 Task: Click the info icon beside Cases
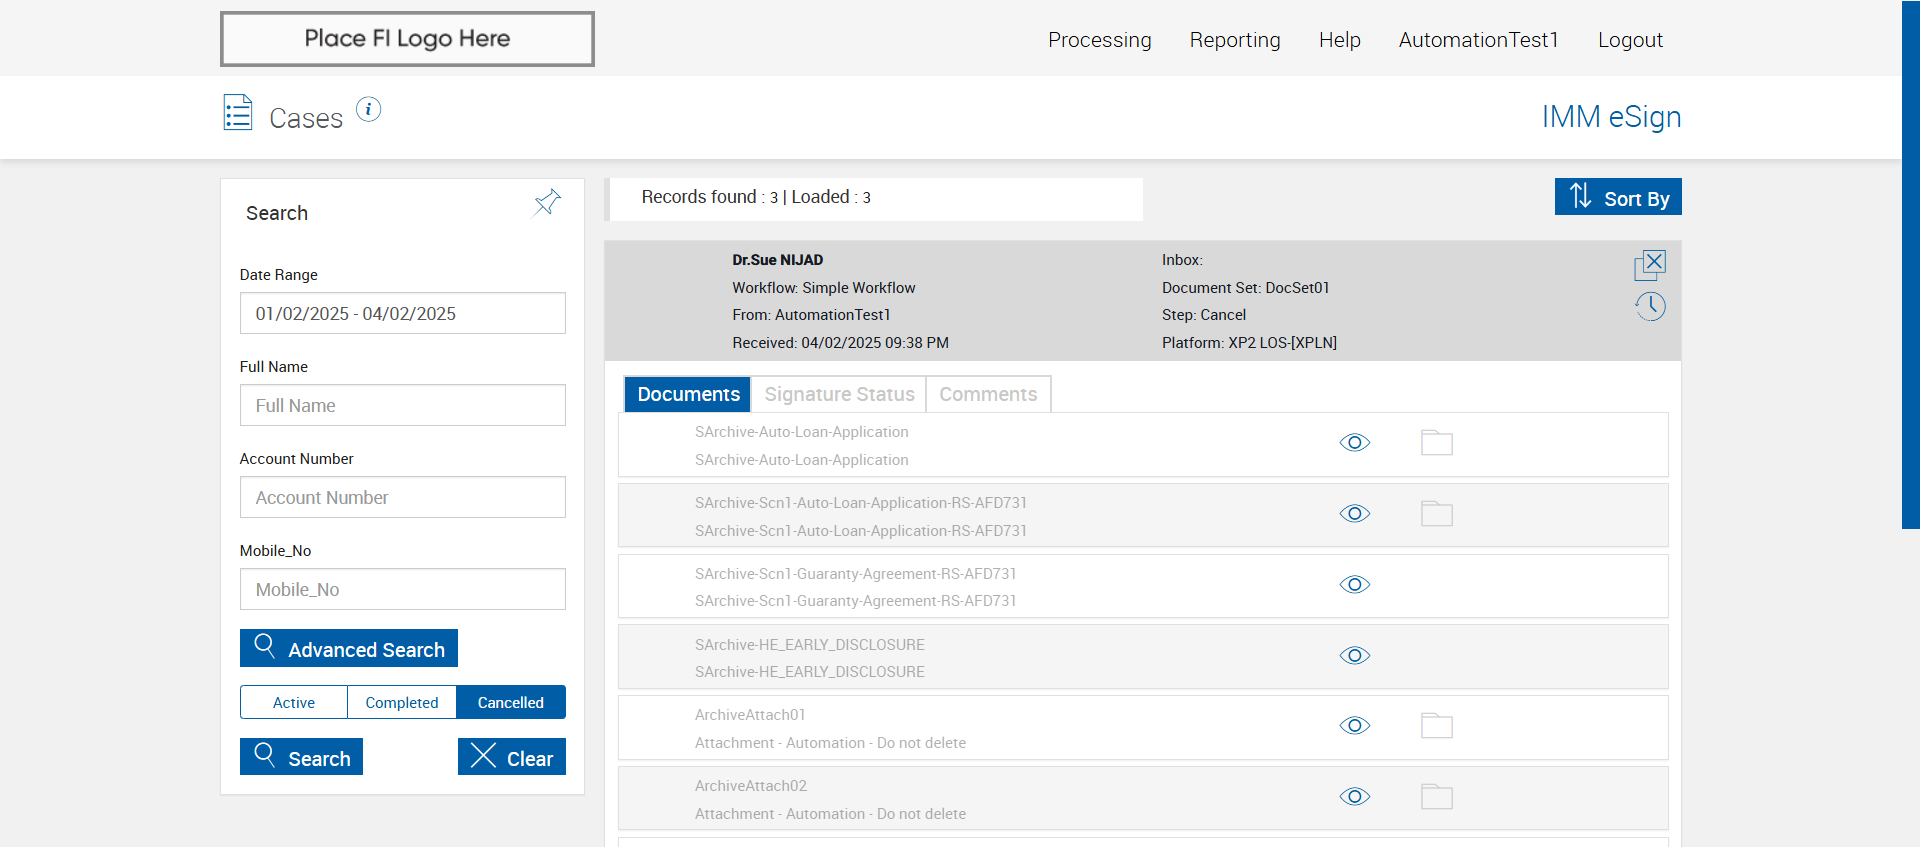368,109
